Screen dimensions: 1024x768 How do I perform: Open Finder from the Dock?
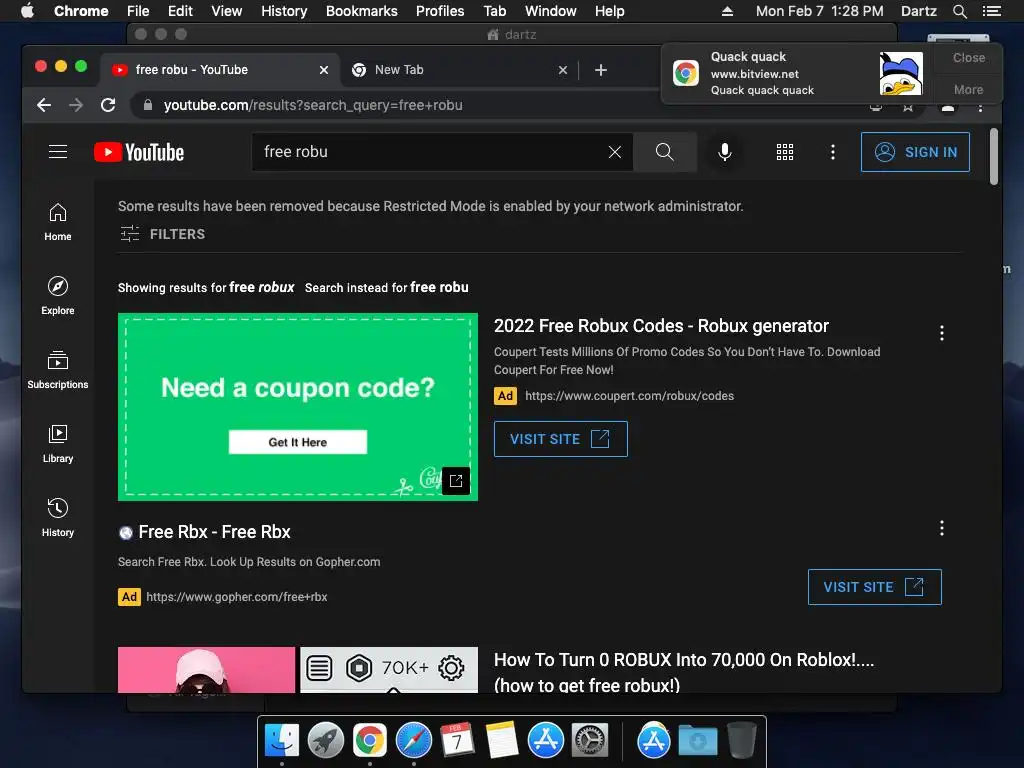pos(281,740)
